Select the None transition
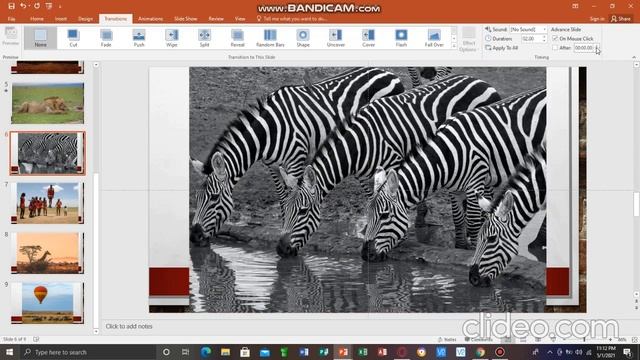The image size is (640, 360). [40, 38]
